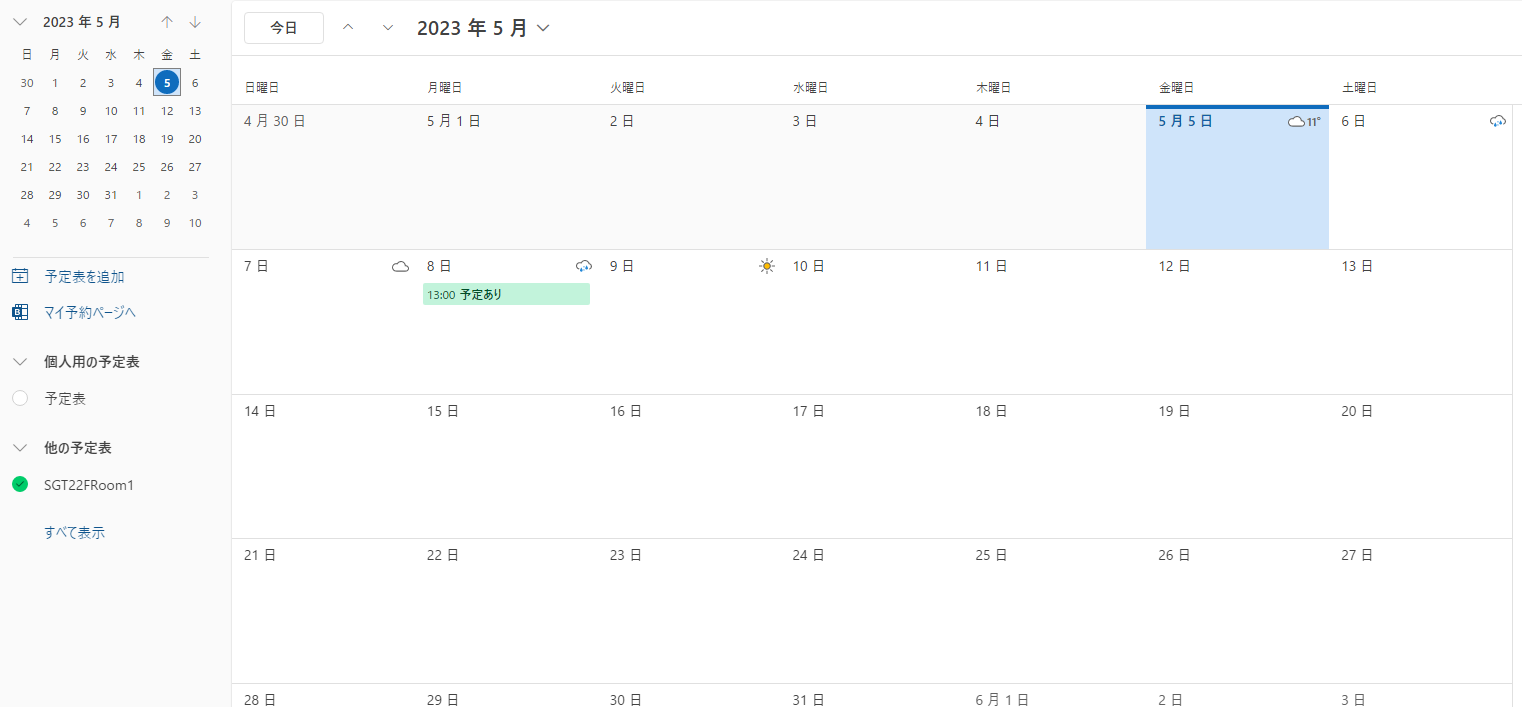Viewport: 1522px width, 707px height.
Task: Click the 予定表を追加 calendar-plus icon
Action: 20,276
